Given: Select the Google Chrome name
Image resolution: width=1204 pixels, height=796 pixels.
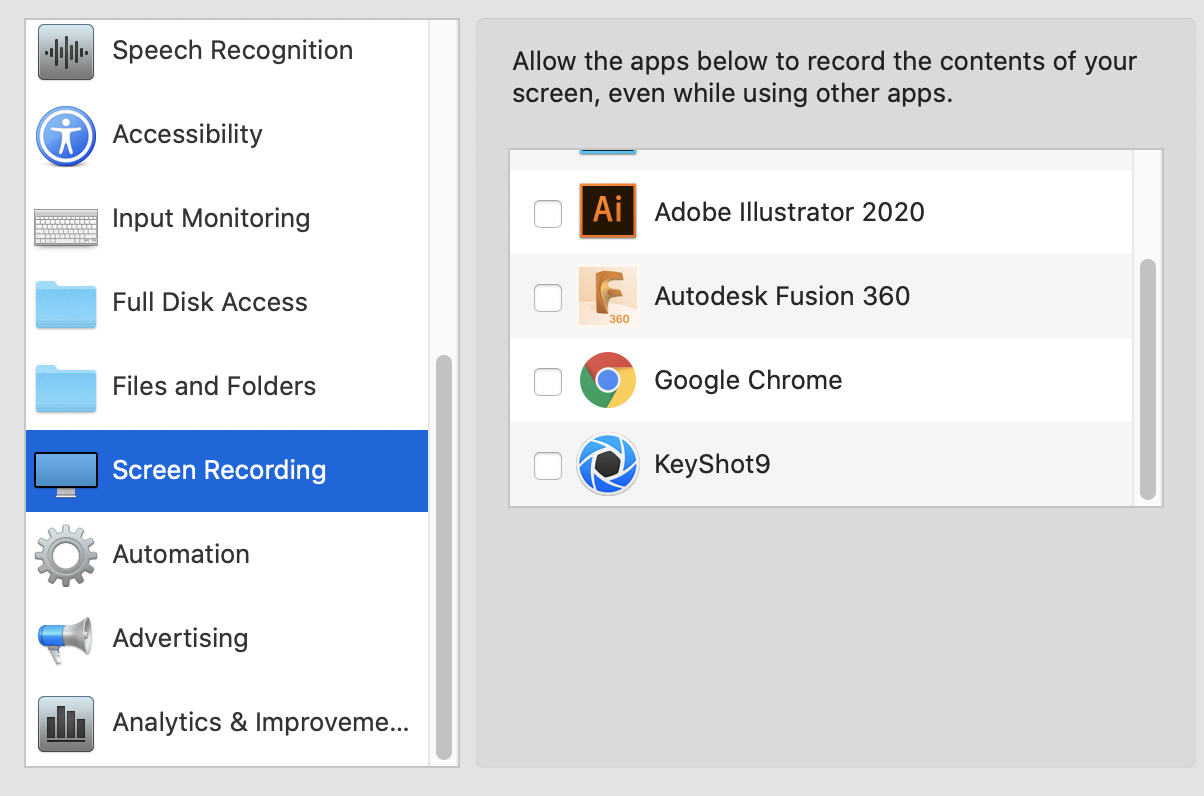Looking at the screenshot, I should pyautogui.click(x=748, y=380).
